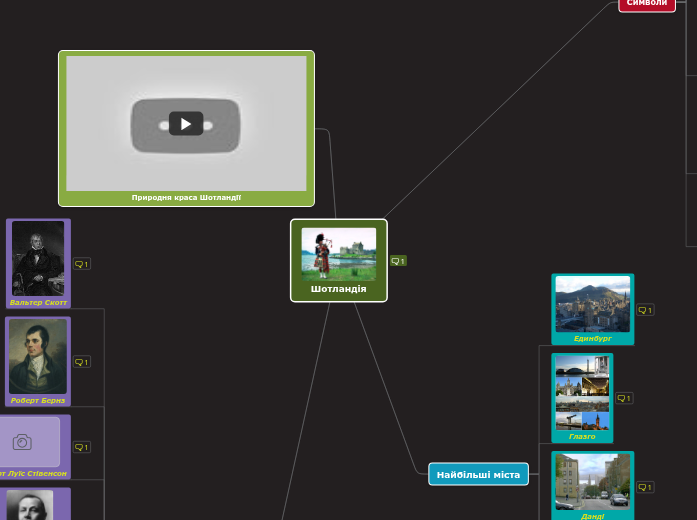
Task: Select the Найбільші міста branch node
Action: click(x=478, y=474)
